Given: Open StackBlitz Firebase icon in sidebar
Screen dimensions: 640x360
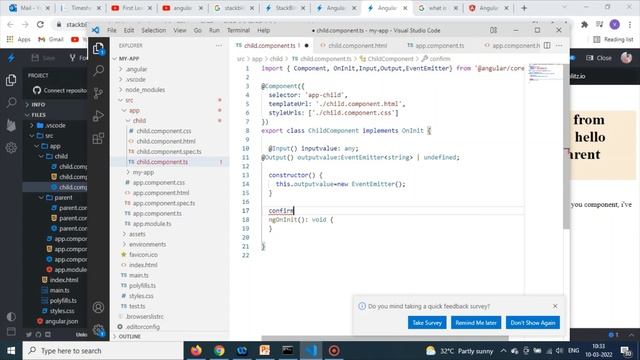Looking at the screenshot, I should 11,125.
